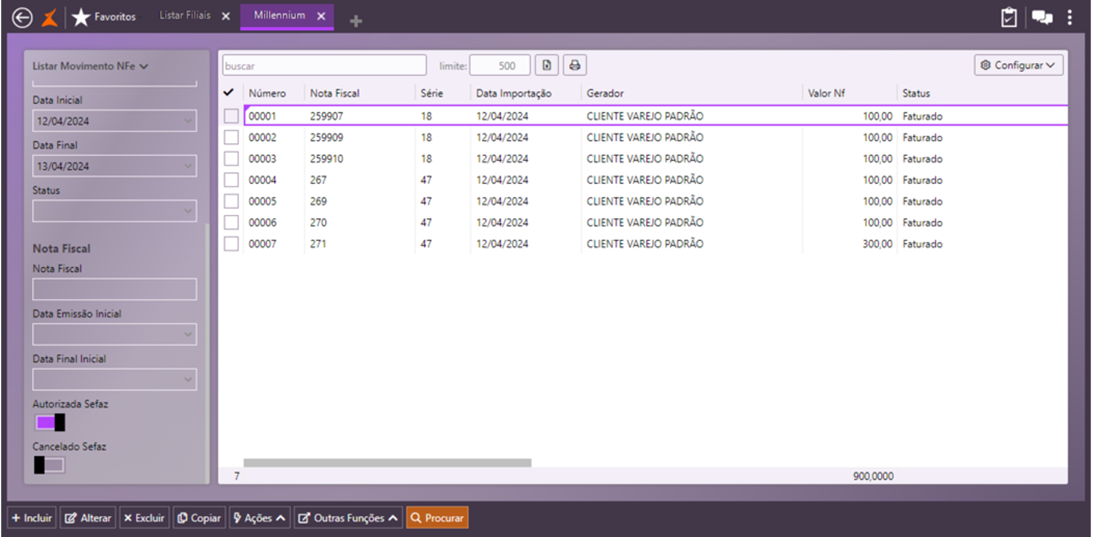Click the orange Millennium logo icon
Image resolution: width=1093 pixels, height=537 pixels.
click(50, 17)
